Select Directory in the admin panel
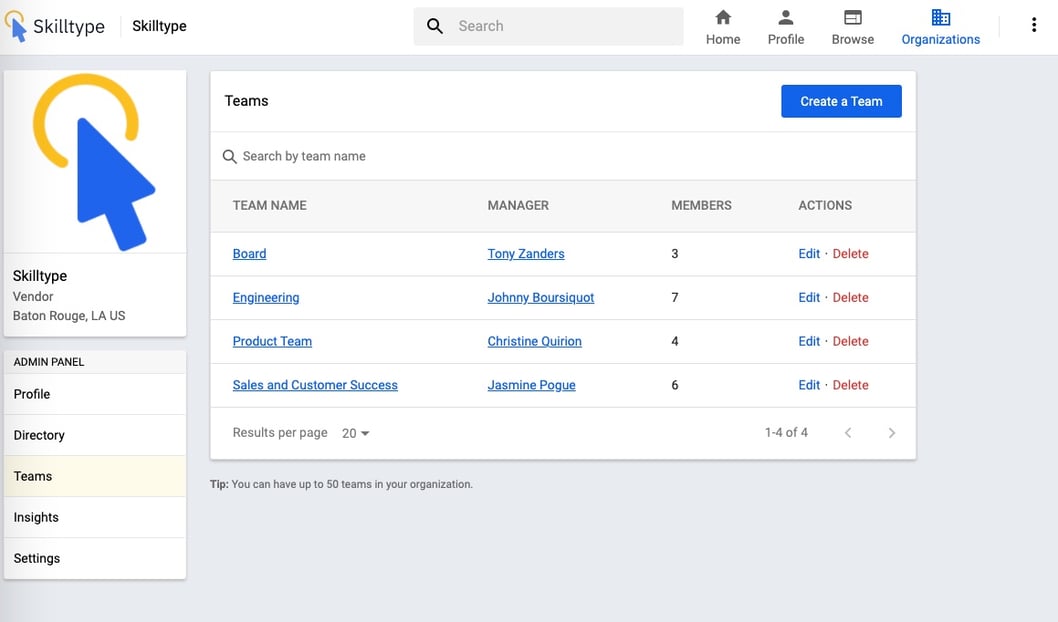The height and width of the screenshot is (622, 1058). pyautogui.click(x=39, y=435)
